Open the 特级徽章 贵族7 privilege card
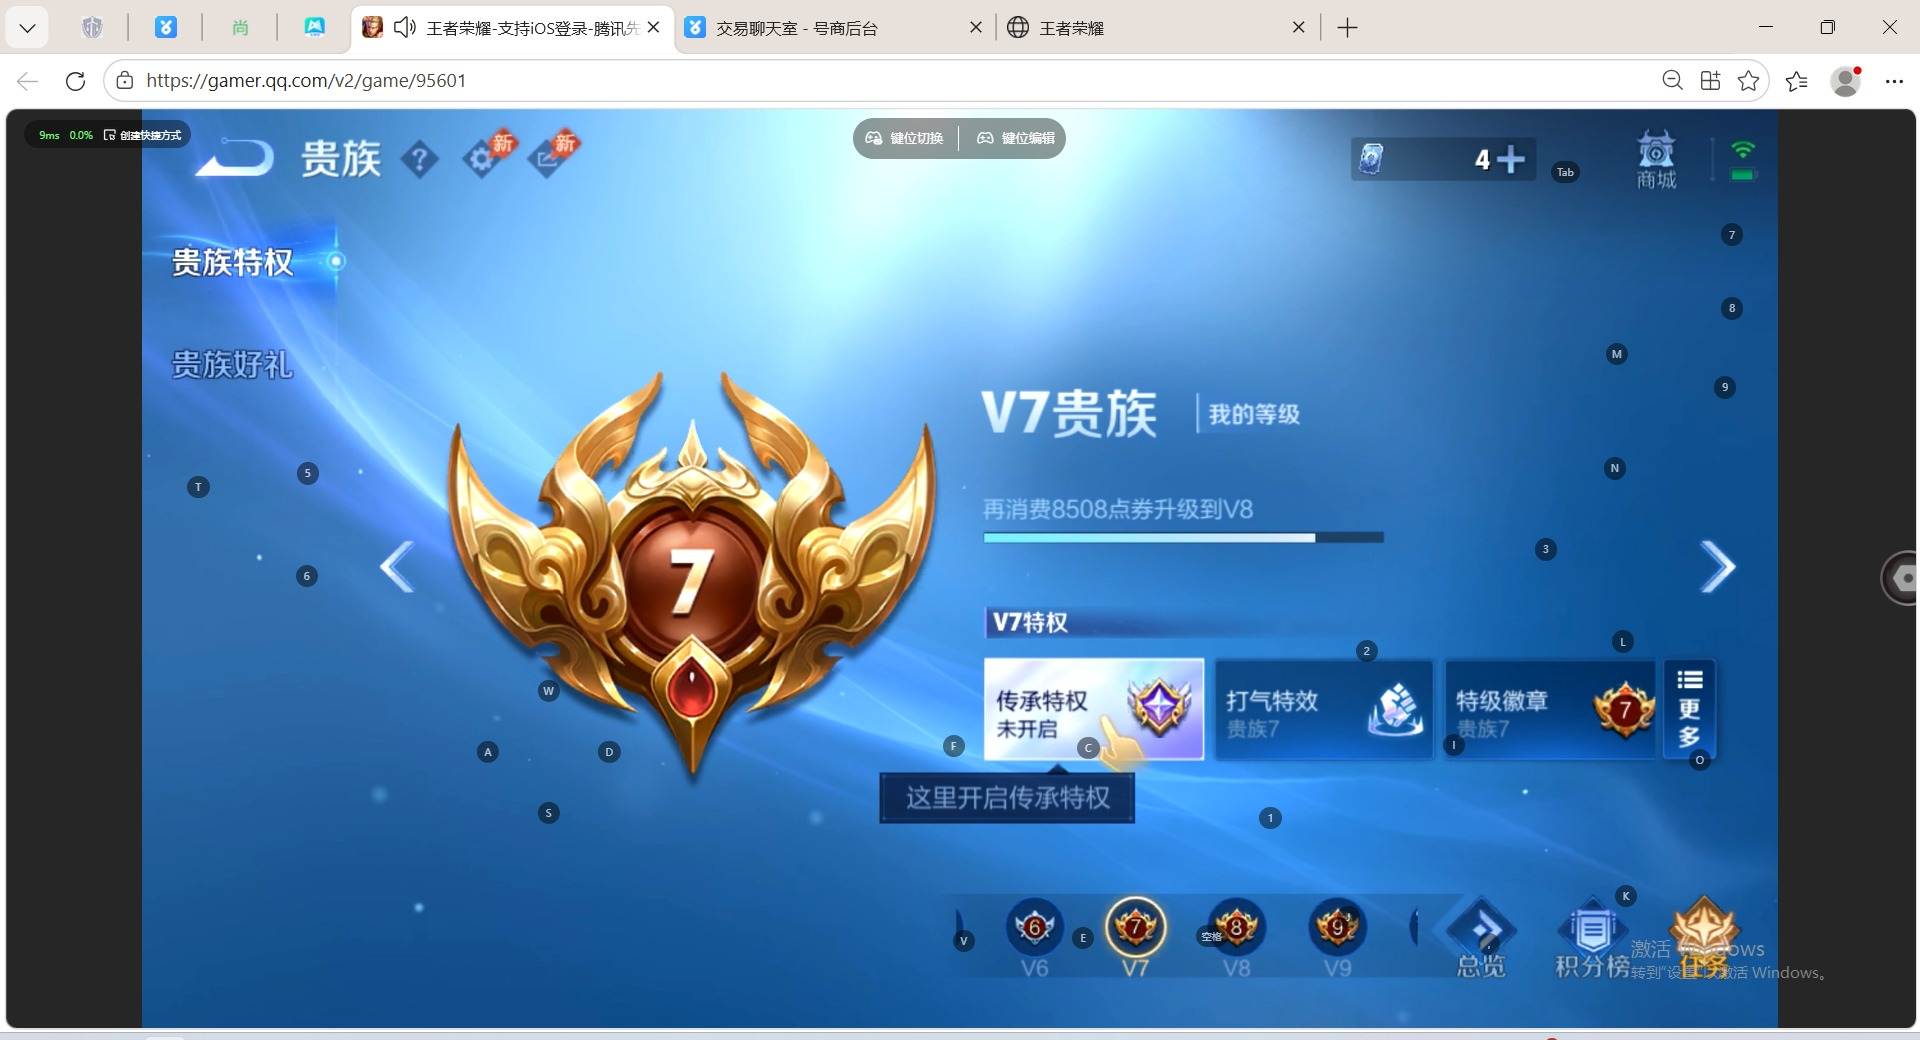1920x1040 pixels. (x=1550, y=709)
